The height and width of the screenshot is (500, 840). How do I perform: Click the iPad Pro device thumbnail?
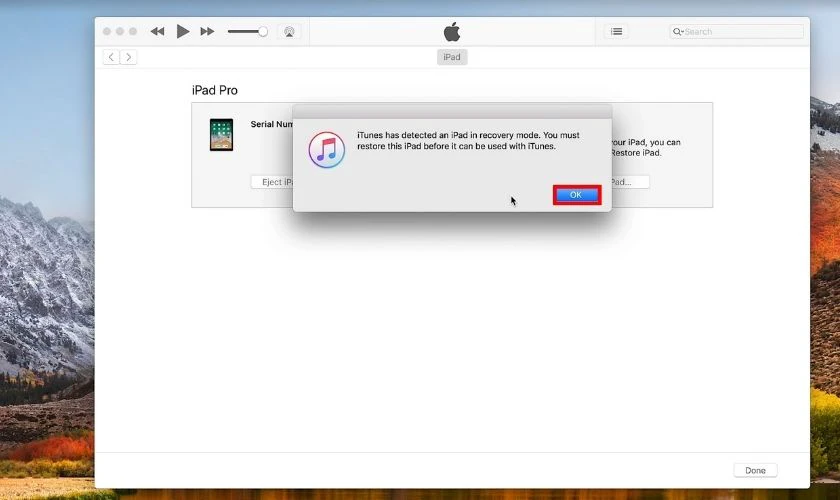(221, 135)
